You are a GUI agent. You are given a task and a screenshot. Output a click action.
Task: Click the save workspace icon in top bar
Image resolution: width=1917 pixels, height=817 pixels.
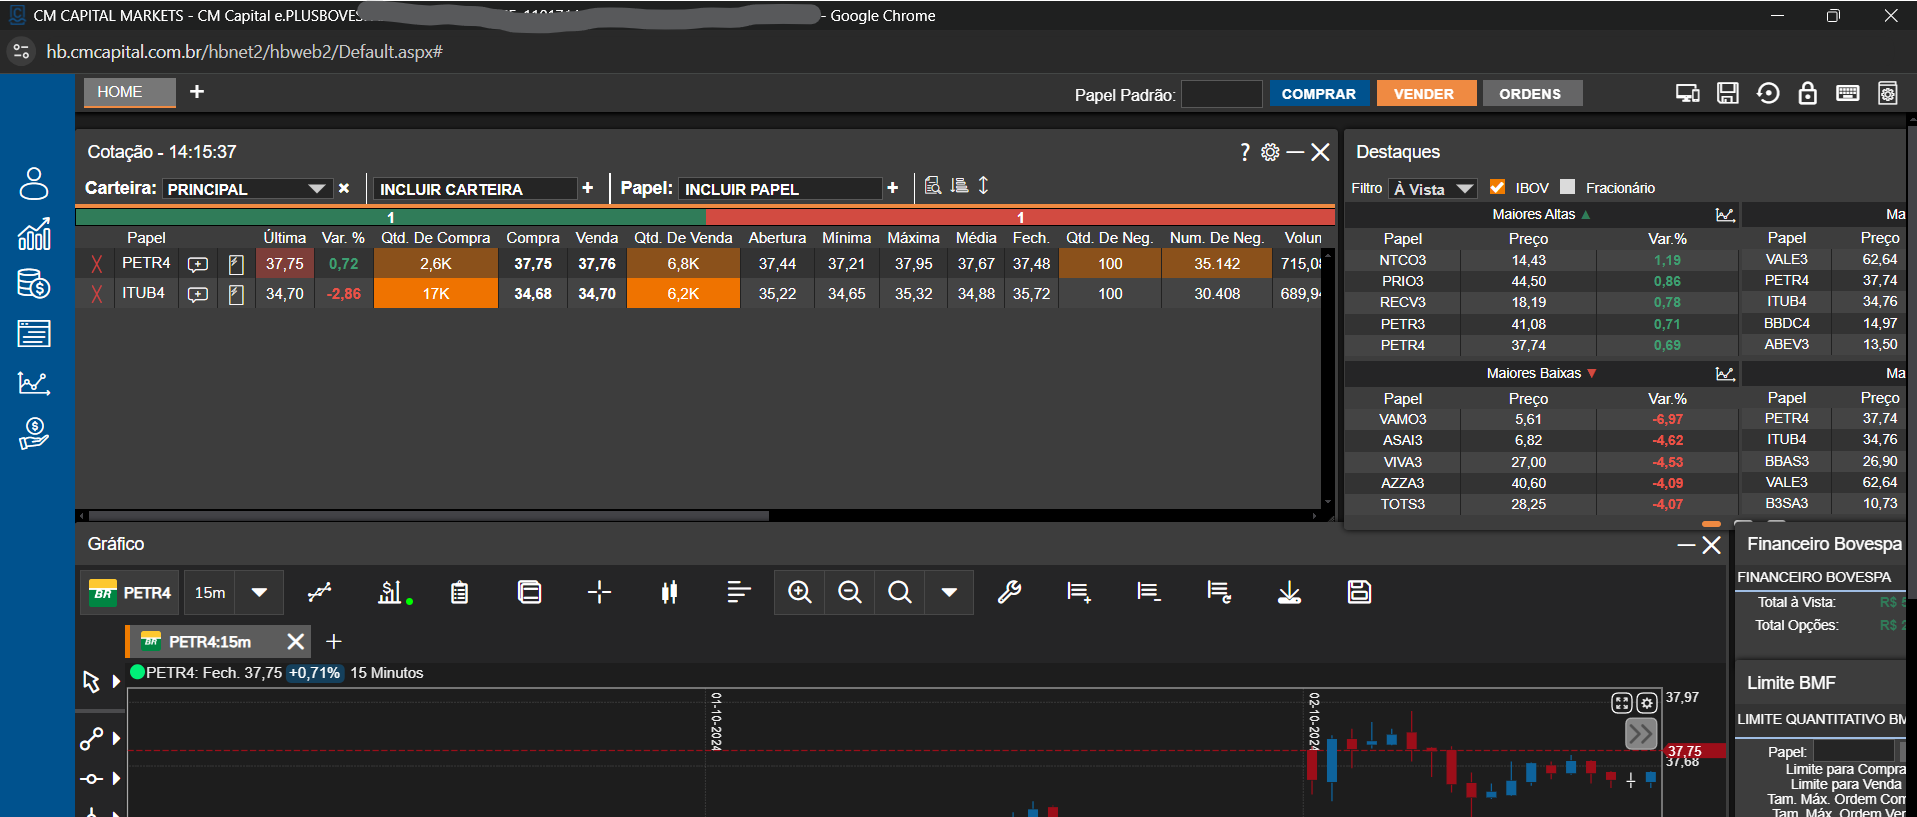[x=1727, y=93]
